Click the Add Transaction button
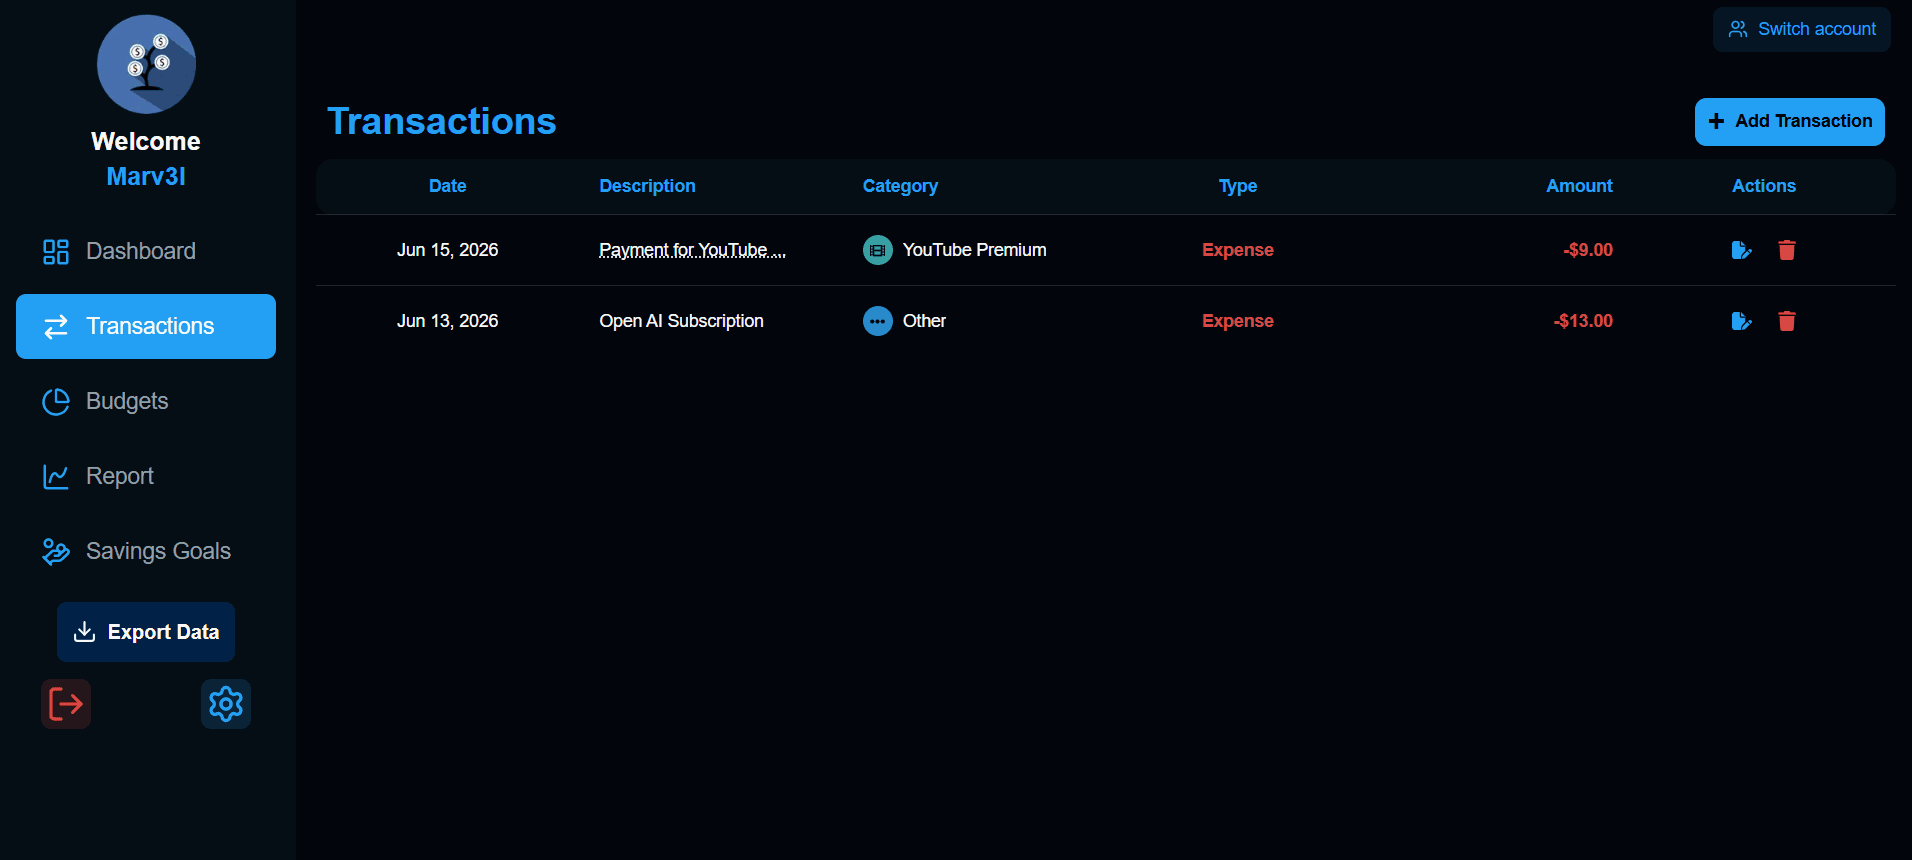The image size is (1912, 860). click(1790, 122)
